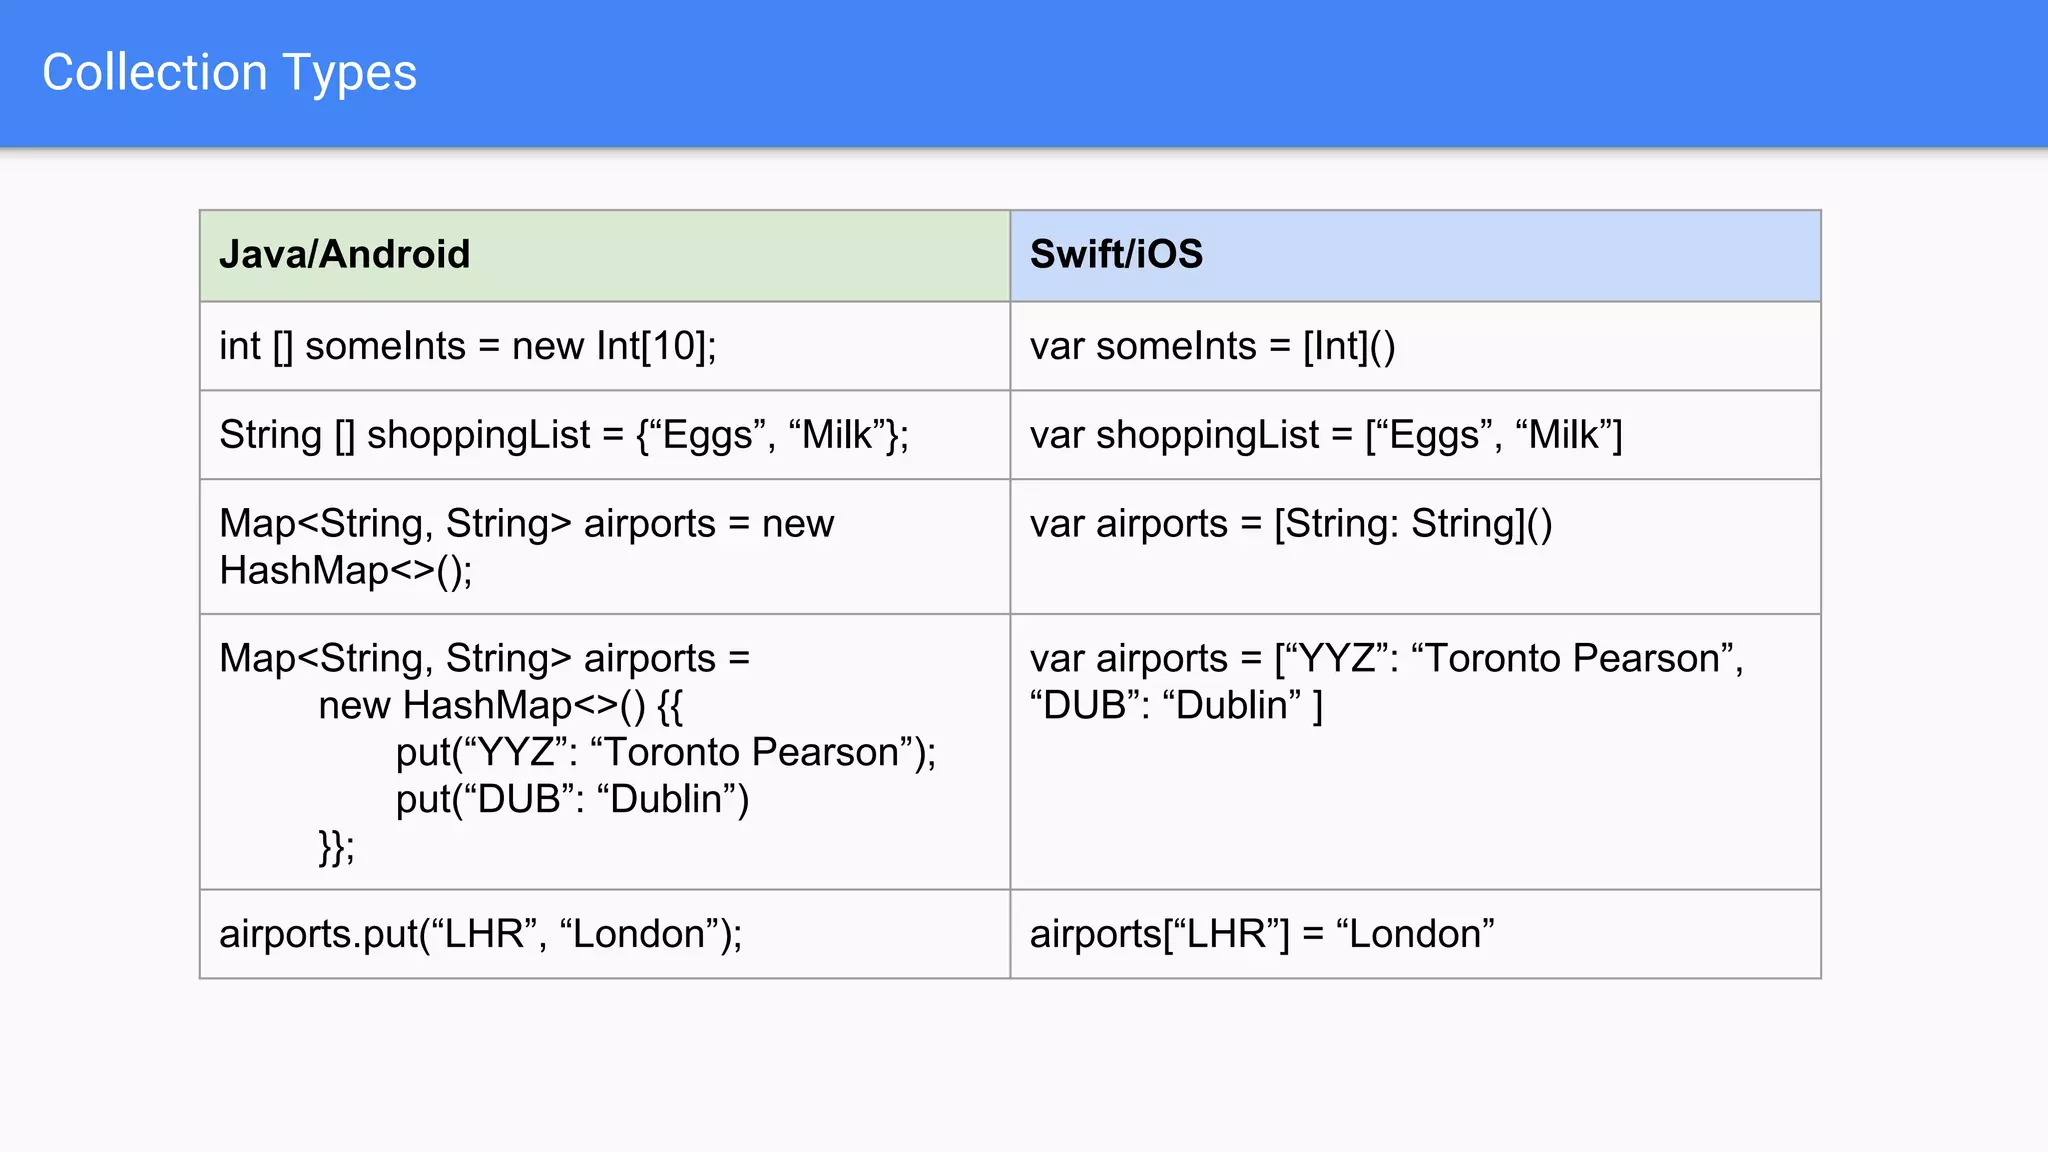Click the put YYZ Toronto Pearson line

pyautogui.click(x=665, y=752)
